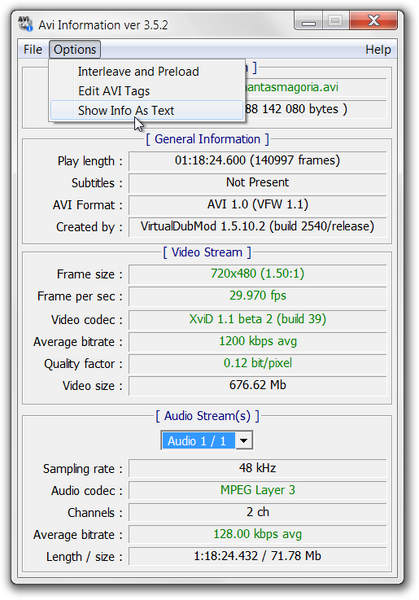Click the Sampling rate label
The image size is (419, 600).
(83, 469)
